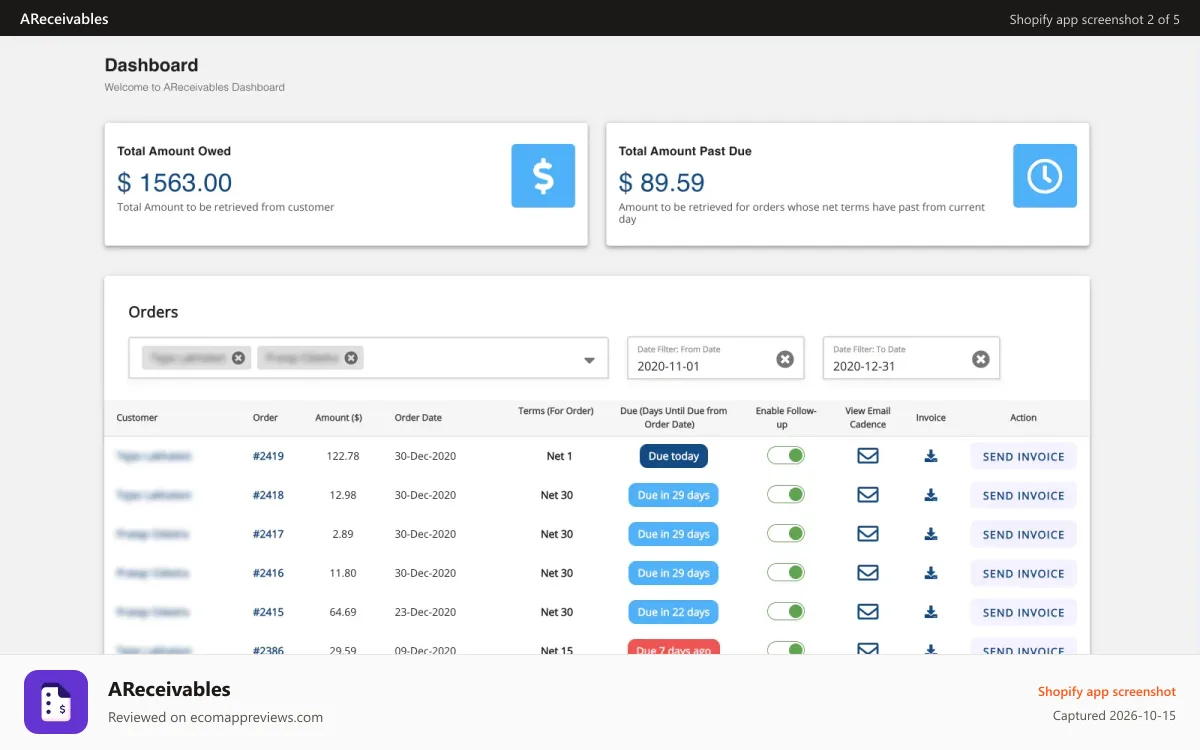This screenshot has width=1200, height=750.
Task: Send invoice for order #2419
Action: pyautogui.click(x=1023, y=456)
